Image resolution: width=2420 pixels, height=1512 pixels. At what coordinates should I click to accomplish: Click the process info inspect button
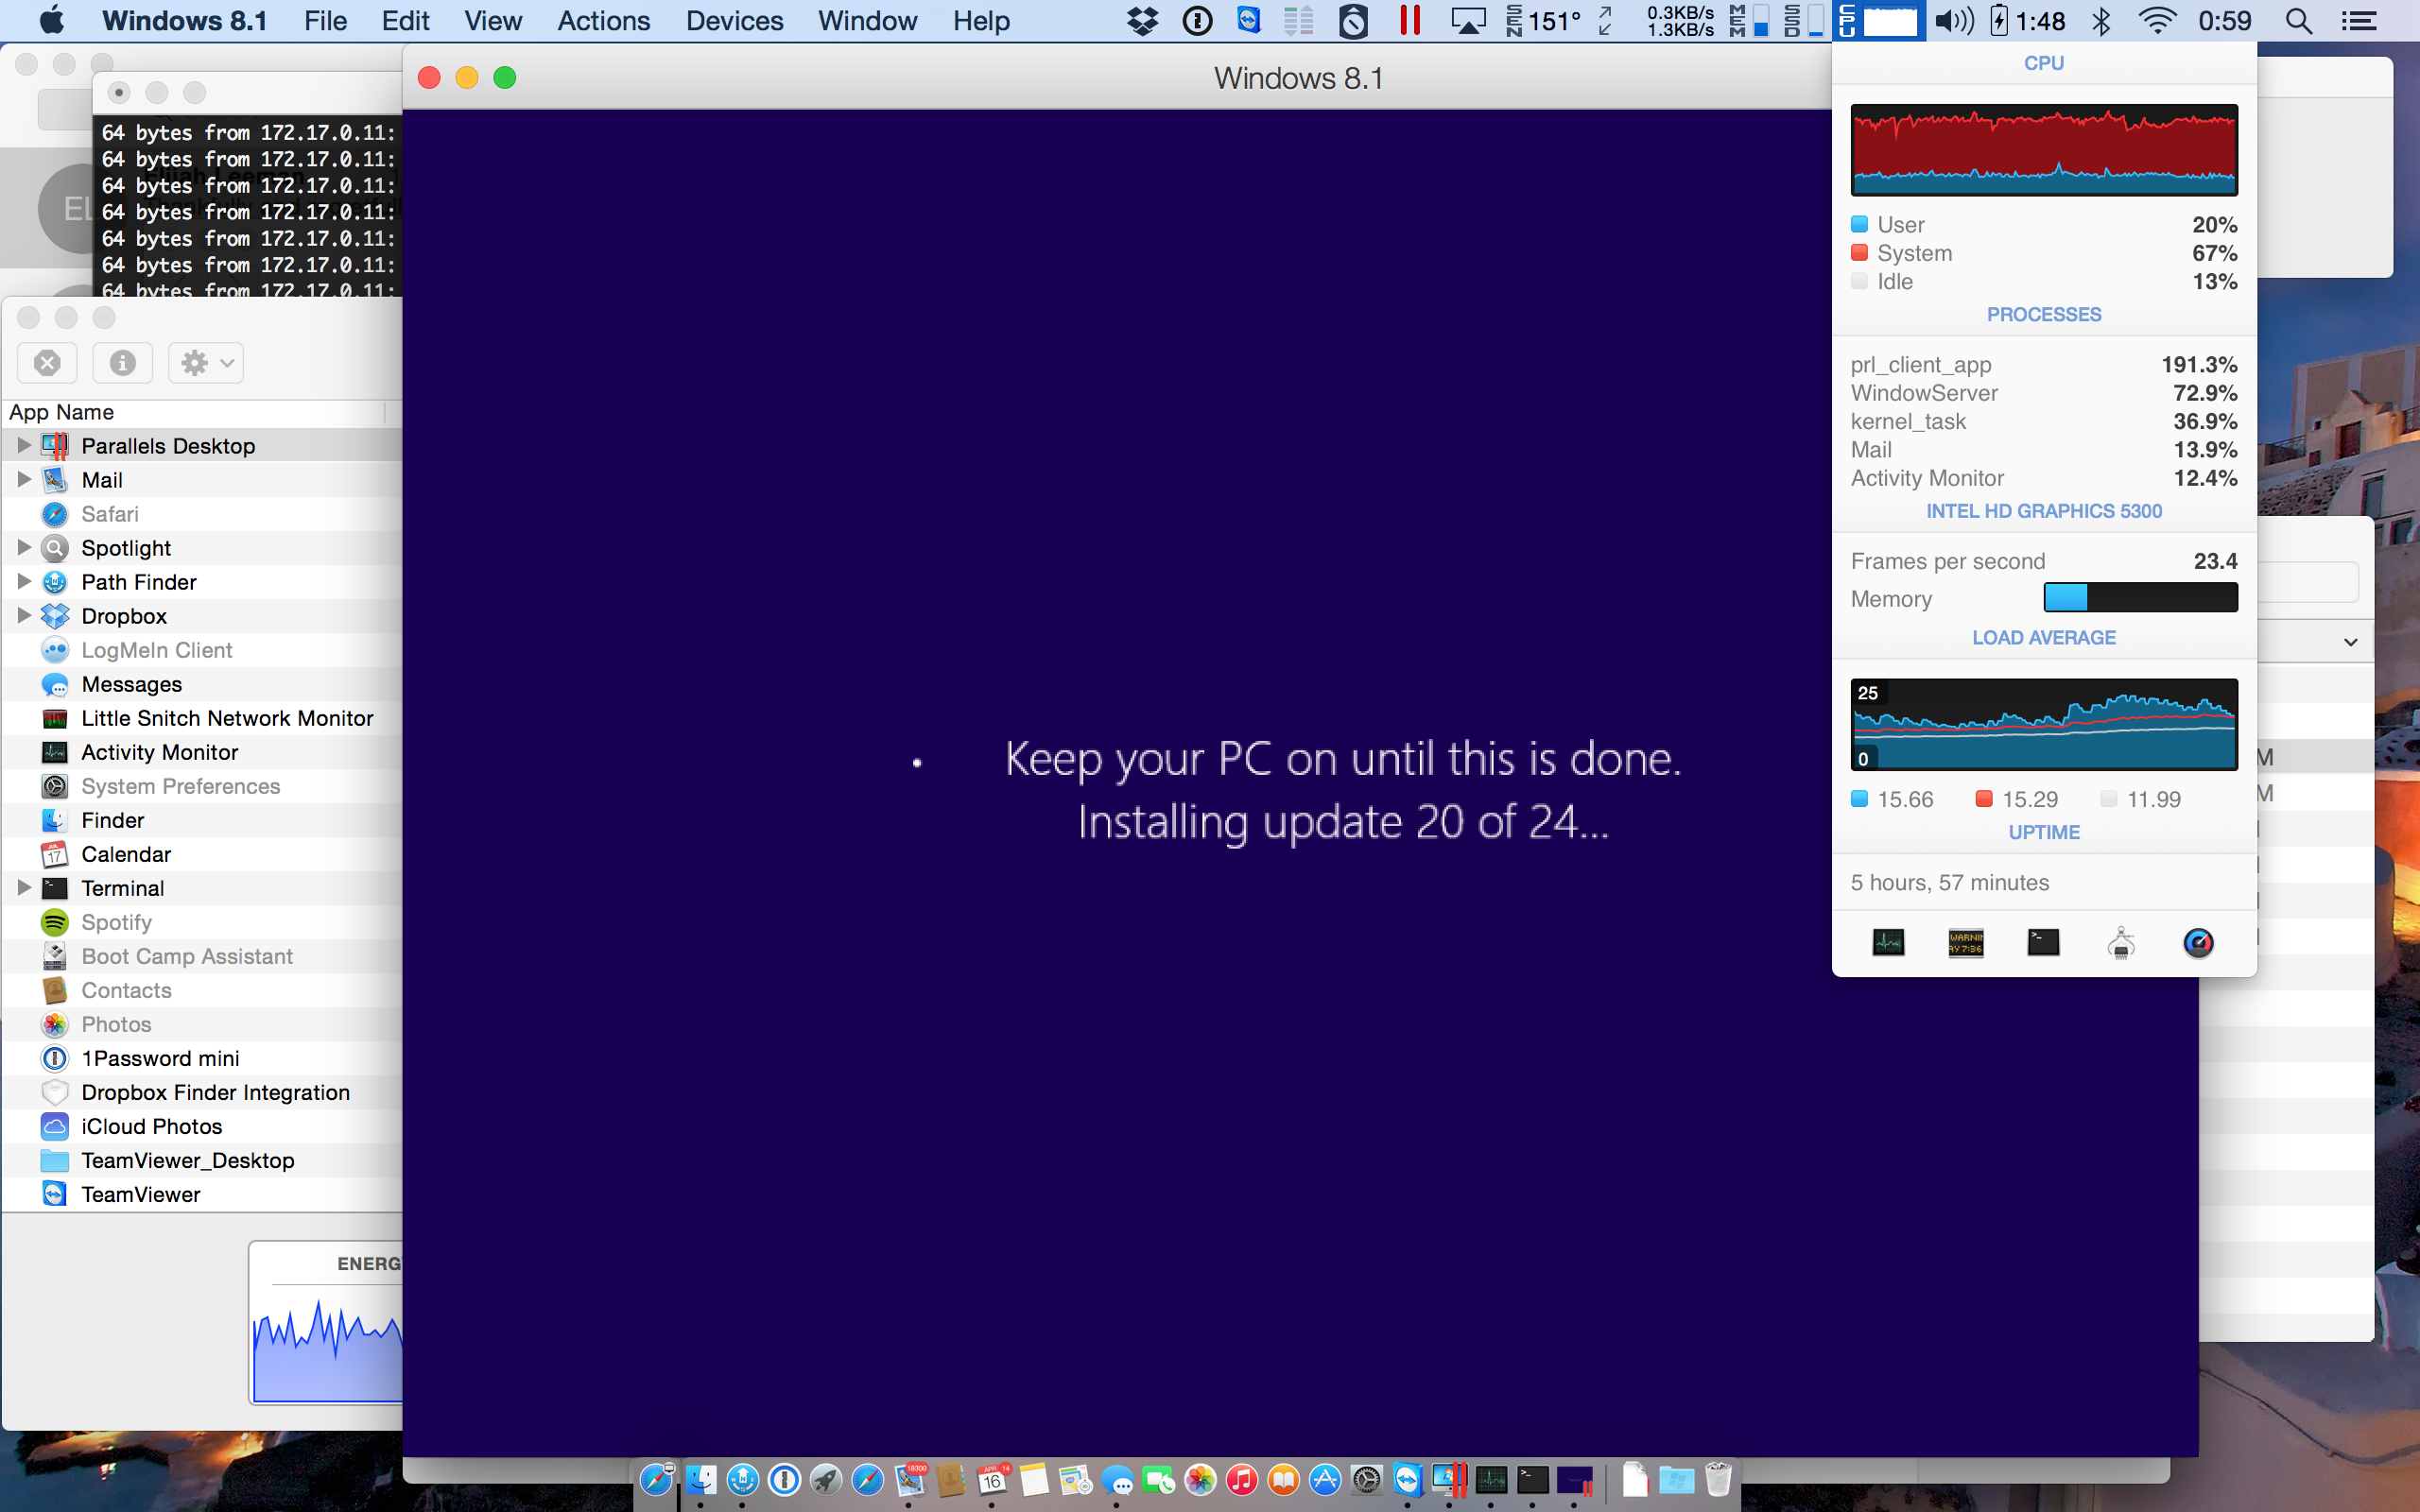[122, 363]
